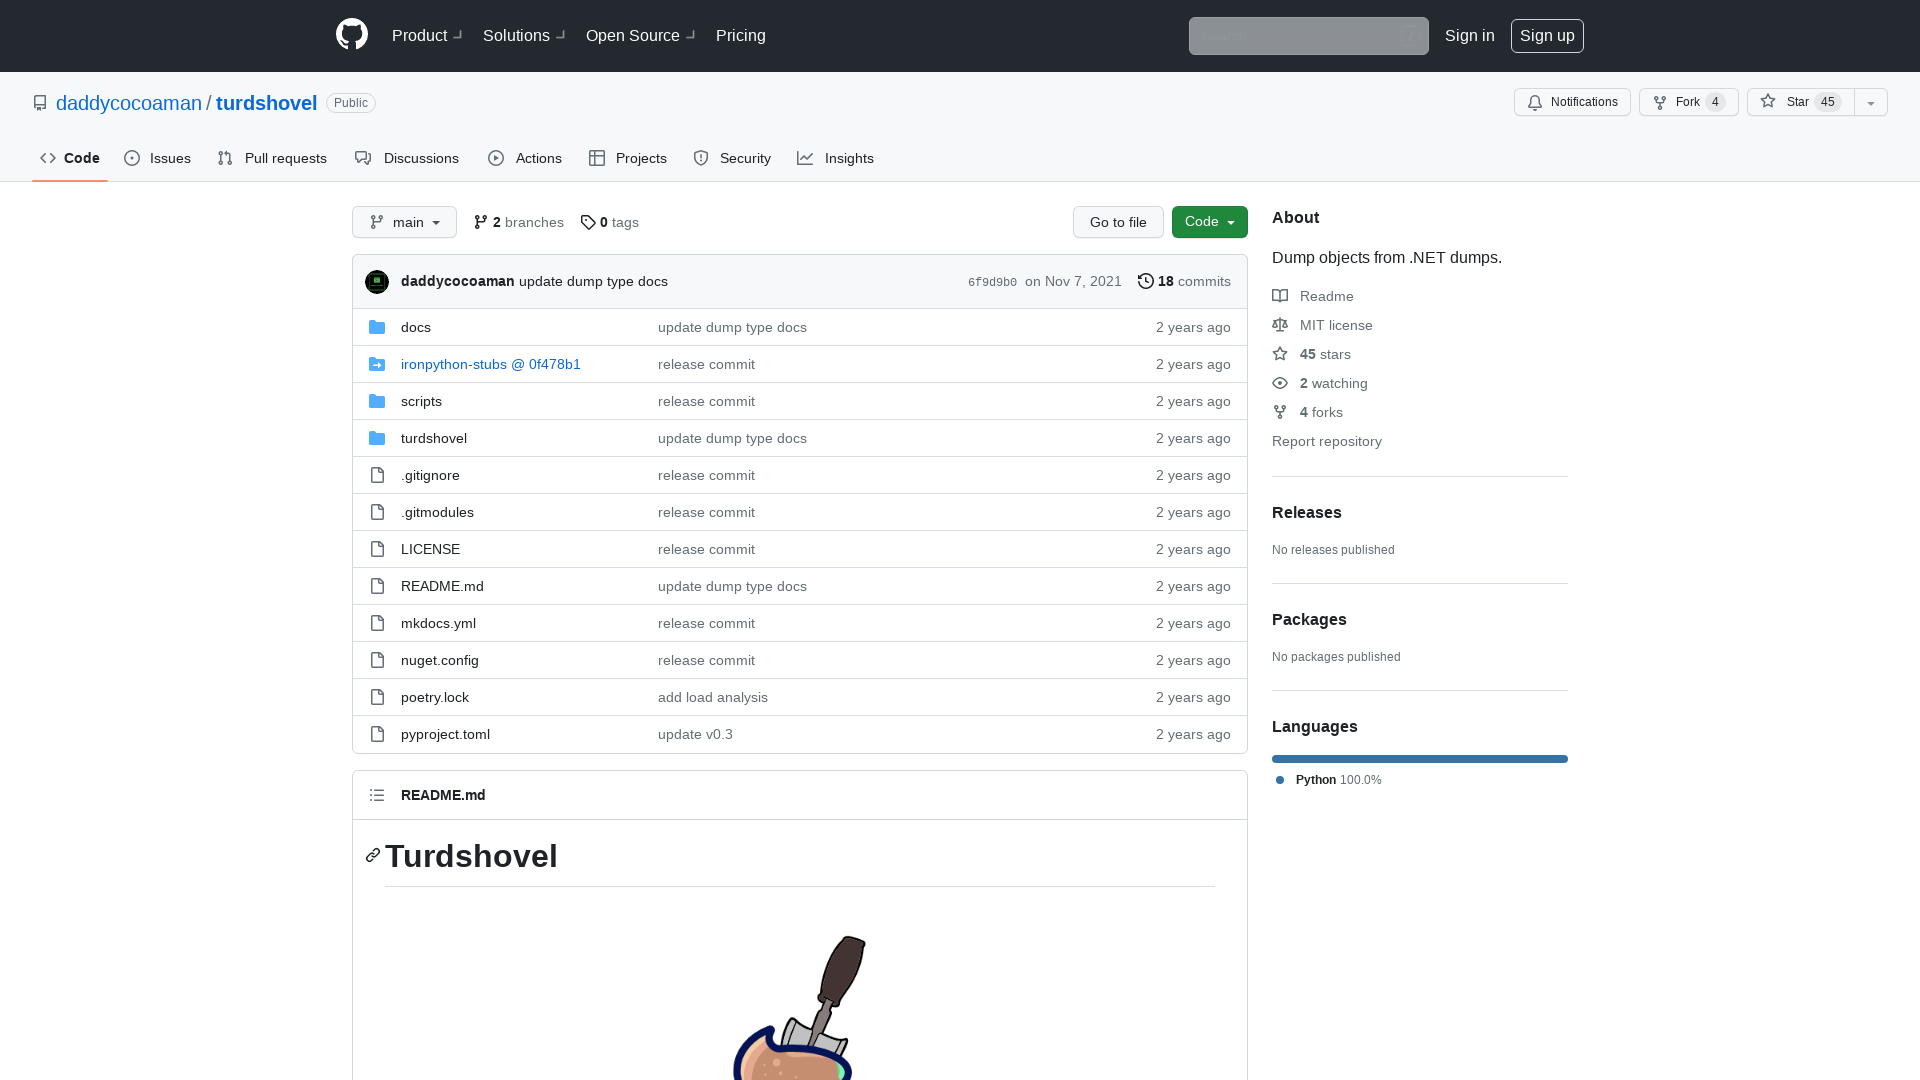Click the scales icon next to MIT license

[1280, 325]
